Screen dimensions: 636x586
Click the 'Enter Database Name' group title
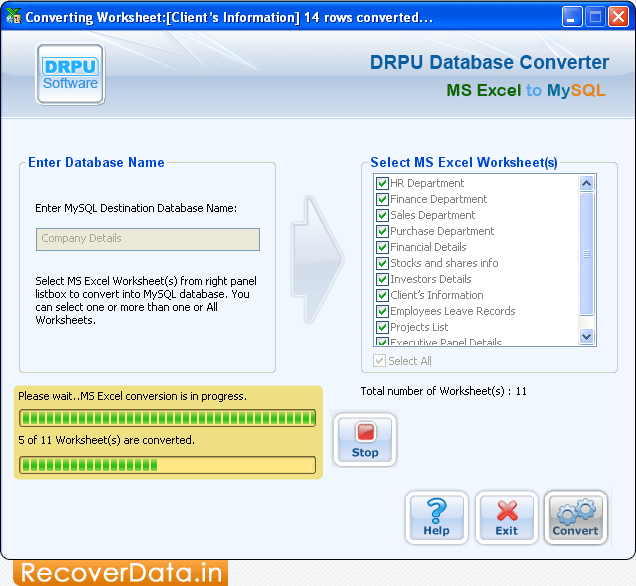point(96,162)
